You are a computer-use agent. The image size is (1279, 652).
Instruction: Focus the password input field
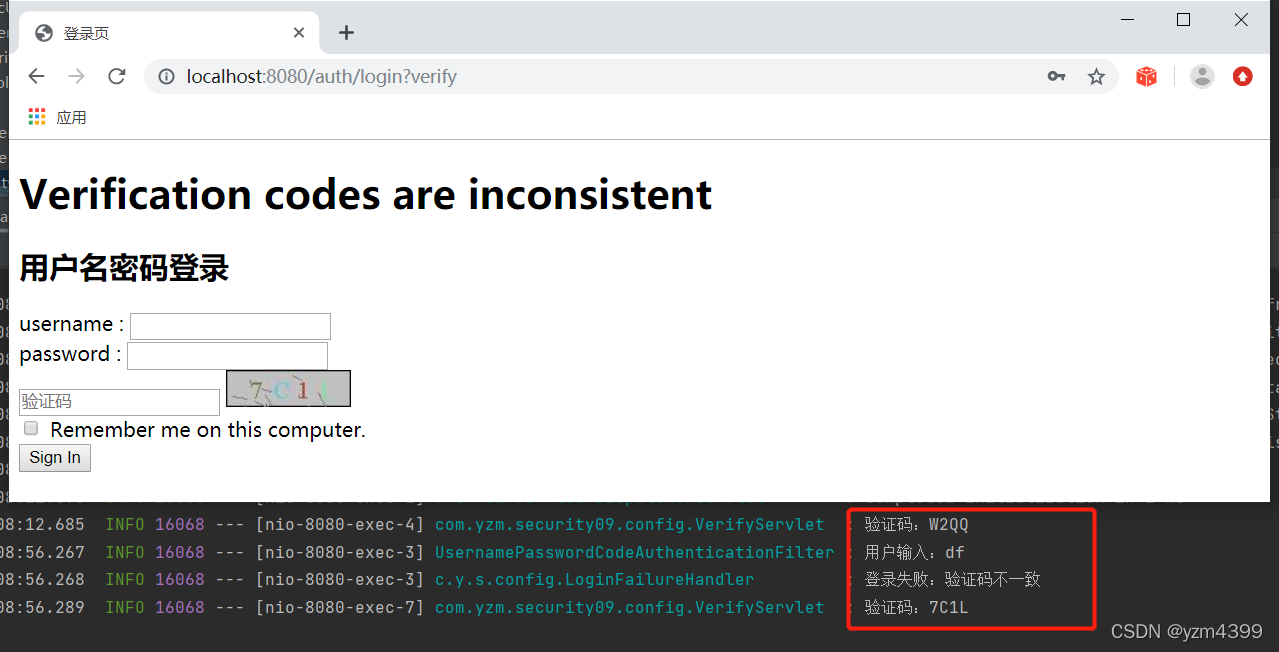coord(227,356)
